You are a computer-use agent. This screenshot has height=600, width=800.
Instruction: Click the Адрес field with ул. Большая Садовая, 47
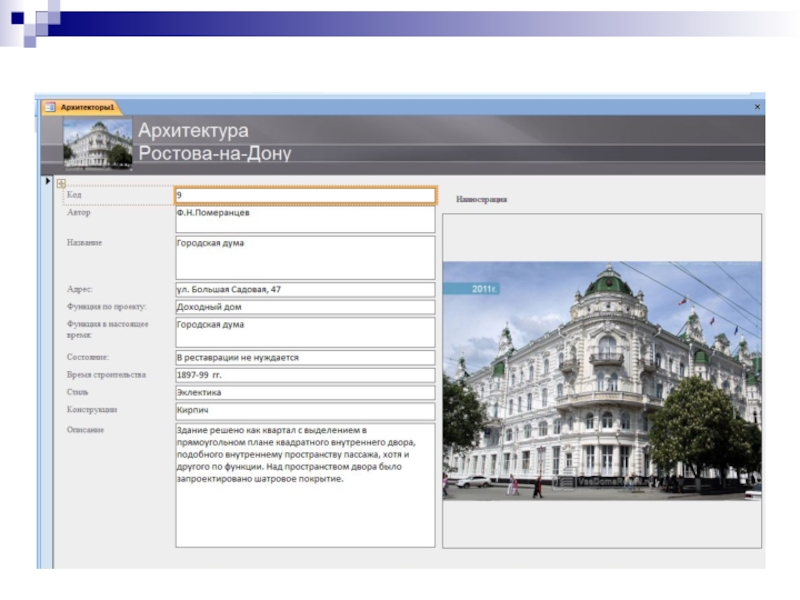pos(305,290)
